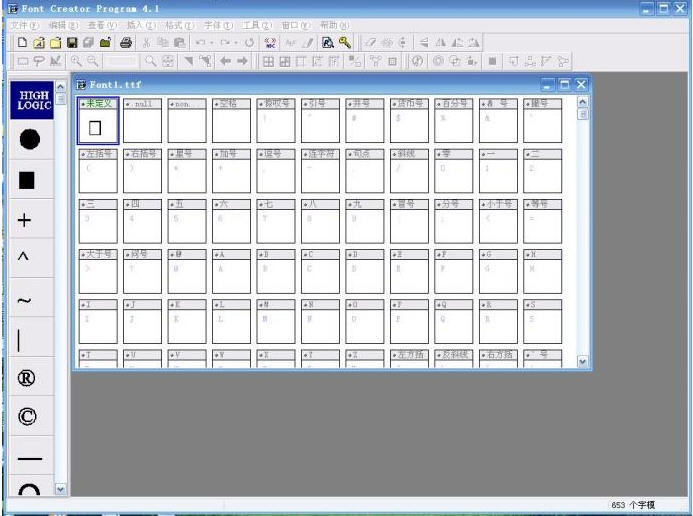
Task: Open the 工具 (Tools) menu
Action: pos(257,24)
